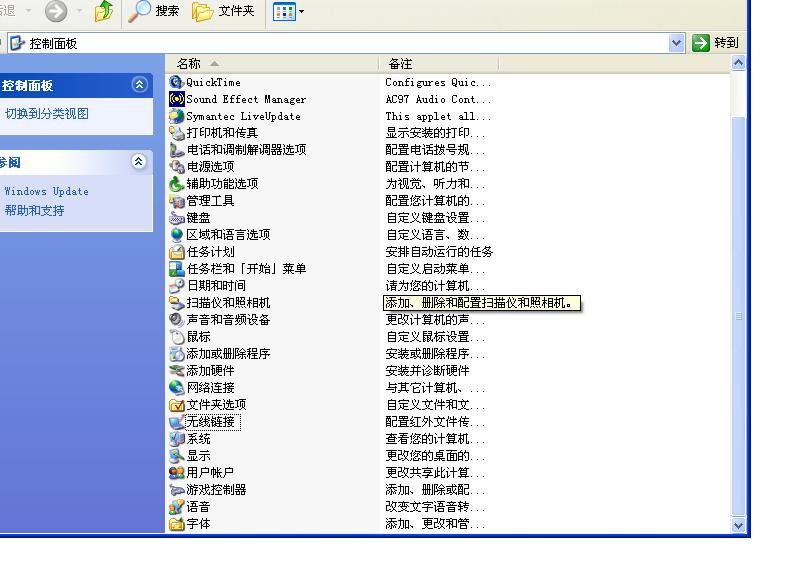Expand the address bar dropdown
Image resolution: width=793 pixels, height=584 pixels.
click(x=676, y=43)
